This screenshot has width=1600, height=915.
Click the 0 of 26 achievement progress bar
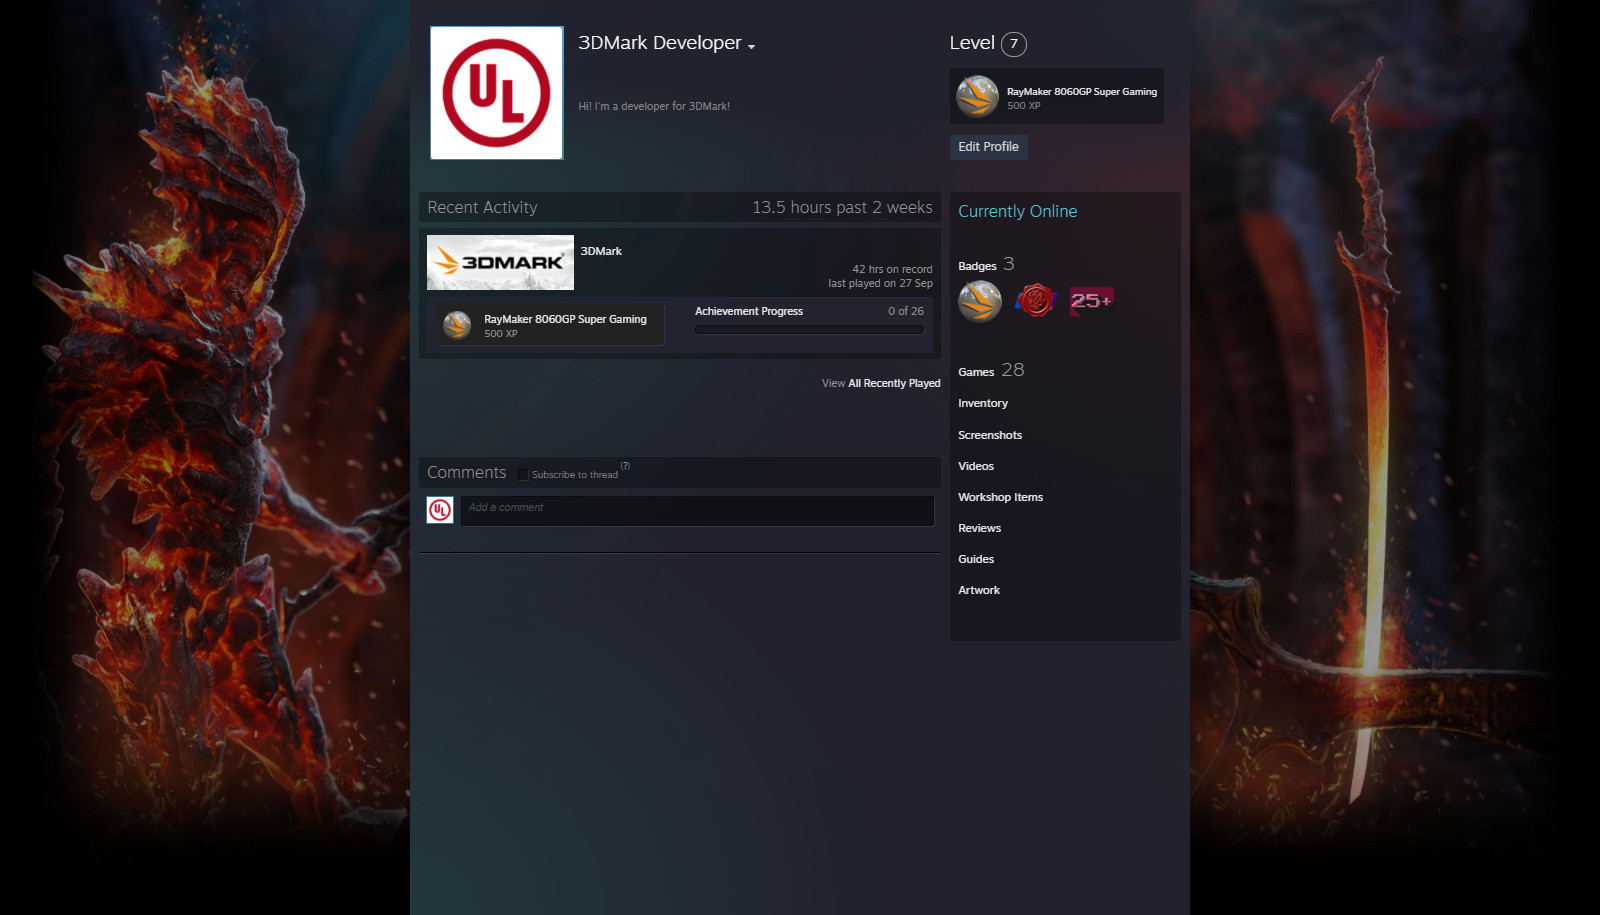(809, 328)
